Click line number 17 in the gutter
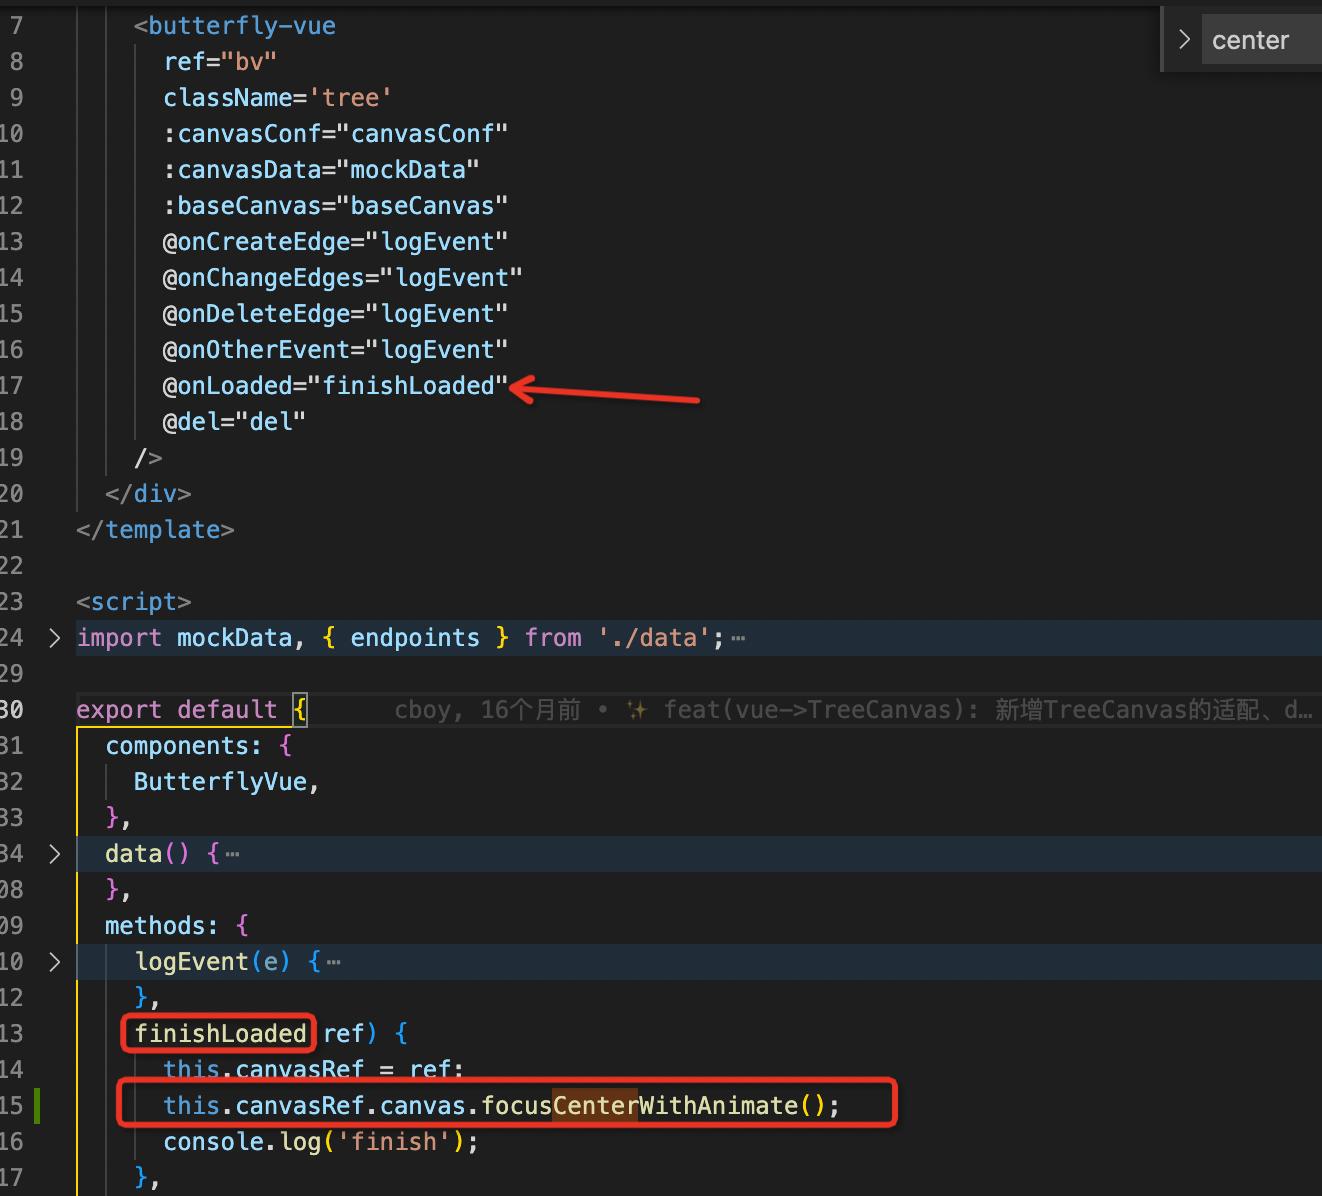Screen dimensions: 1322x1196 coord(13,385)
